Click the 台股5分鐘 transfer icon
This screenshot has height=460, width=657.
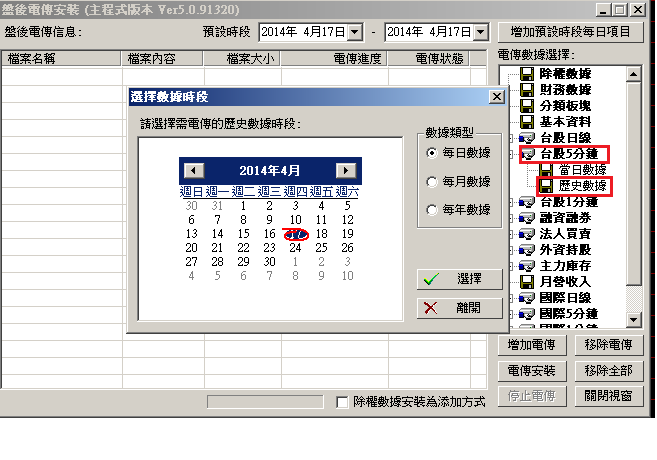[528, 154]
